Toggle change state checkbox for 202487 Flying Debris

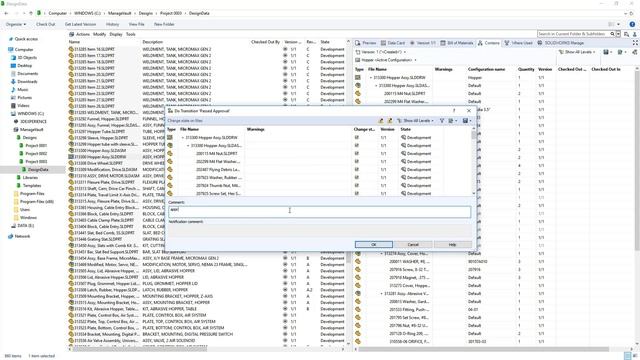click(357, 169)
